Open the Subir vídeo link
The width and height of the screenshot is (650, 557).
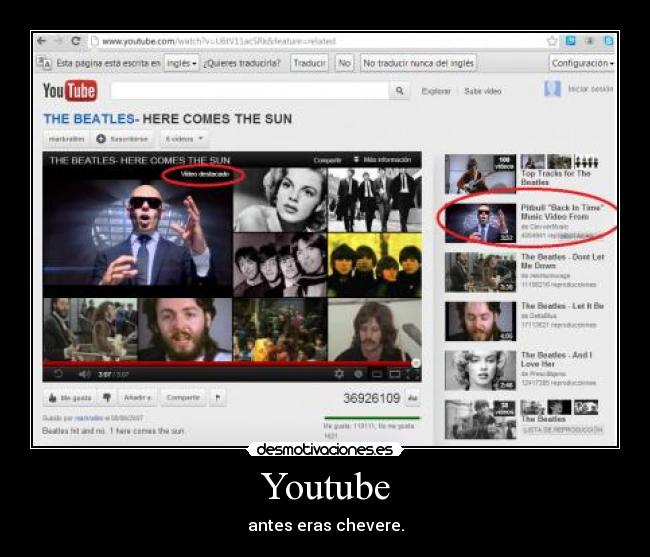tap(483, 91)
